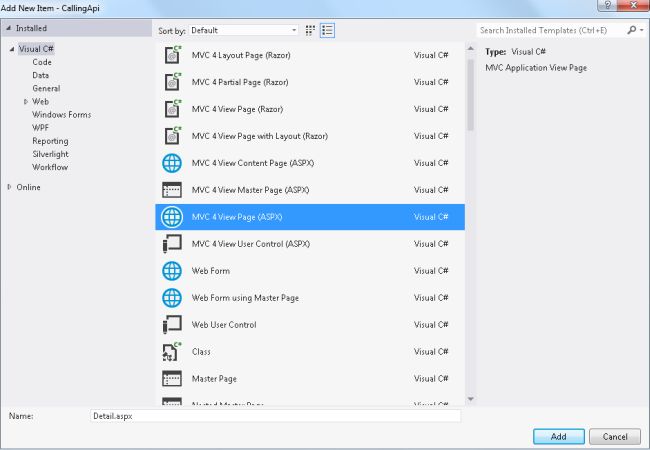This screenshot has width=650, height=450.
Task: Click the Installed header label
Action: click(31, 28)
